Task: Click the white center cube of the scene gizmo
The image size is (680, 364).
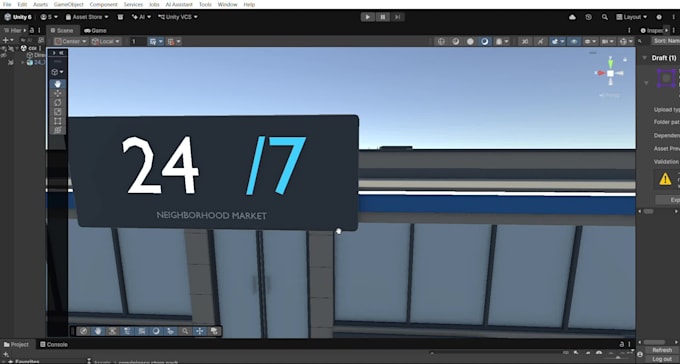Action: [610, 73]
